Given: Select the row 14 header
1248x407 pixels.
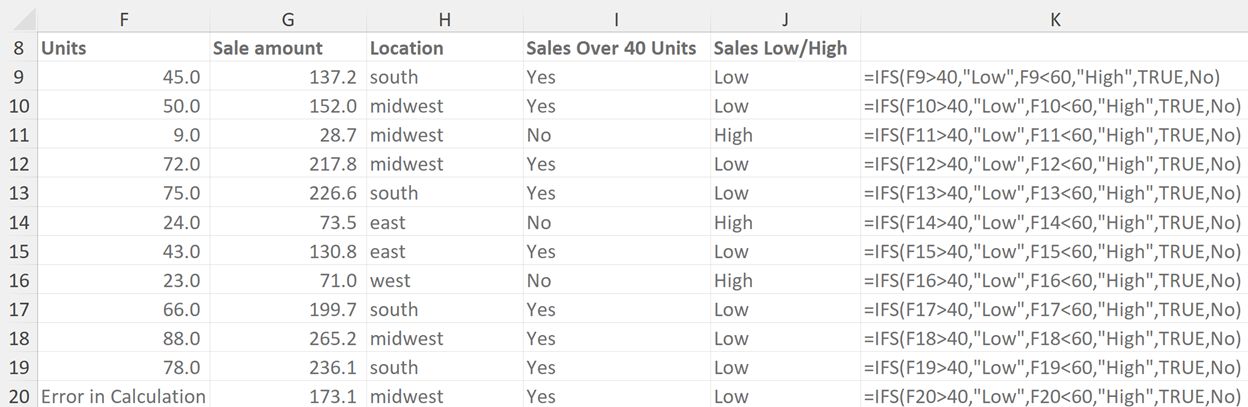Looking at the screenshot, I should pyautogui.click(x=19, y=222).
